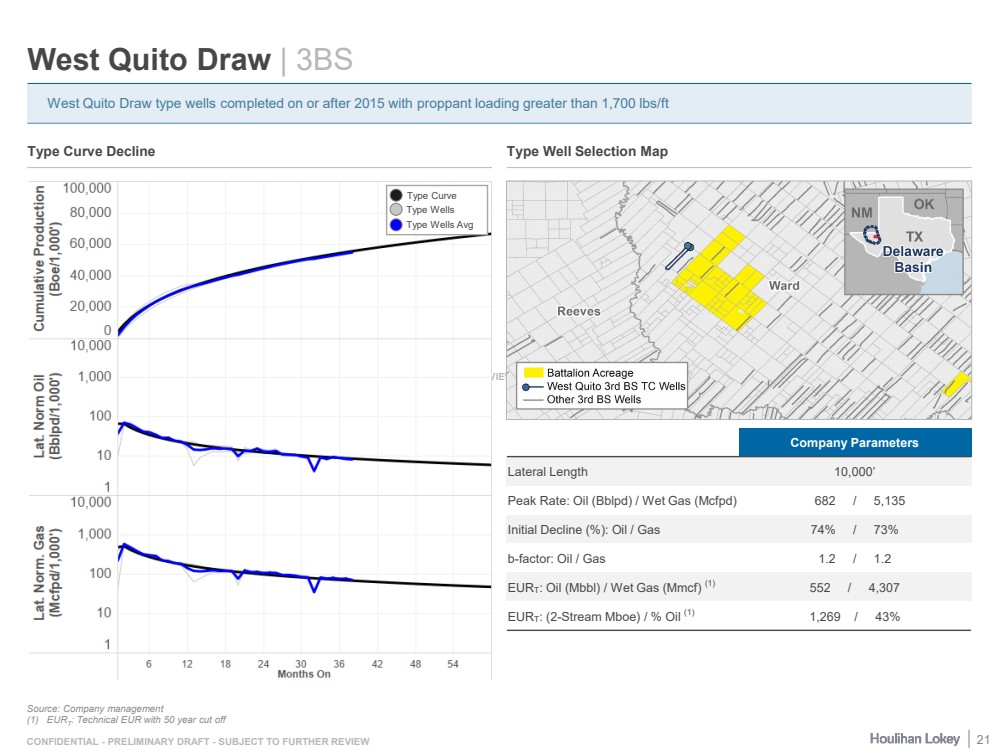Click the b-factor Oil / Gas row
Image resolution: width=999 pixels, height=750 pixels.
coord(738,558)
